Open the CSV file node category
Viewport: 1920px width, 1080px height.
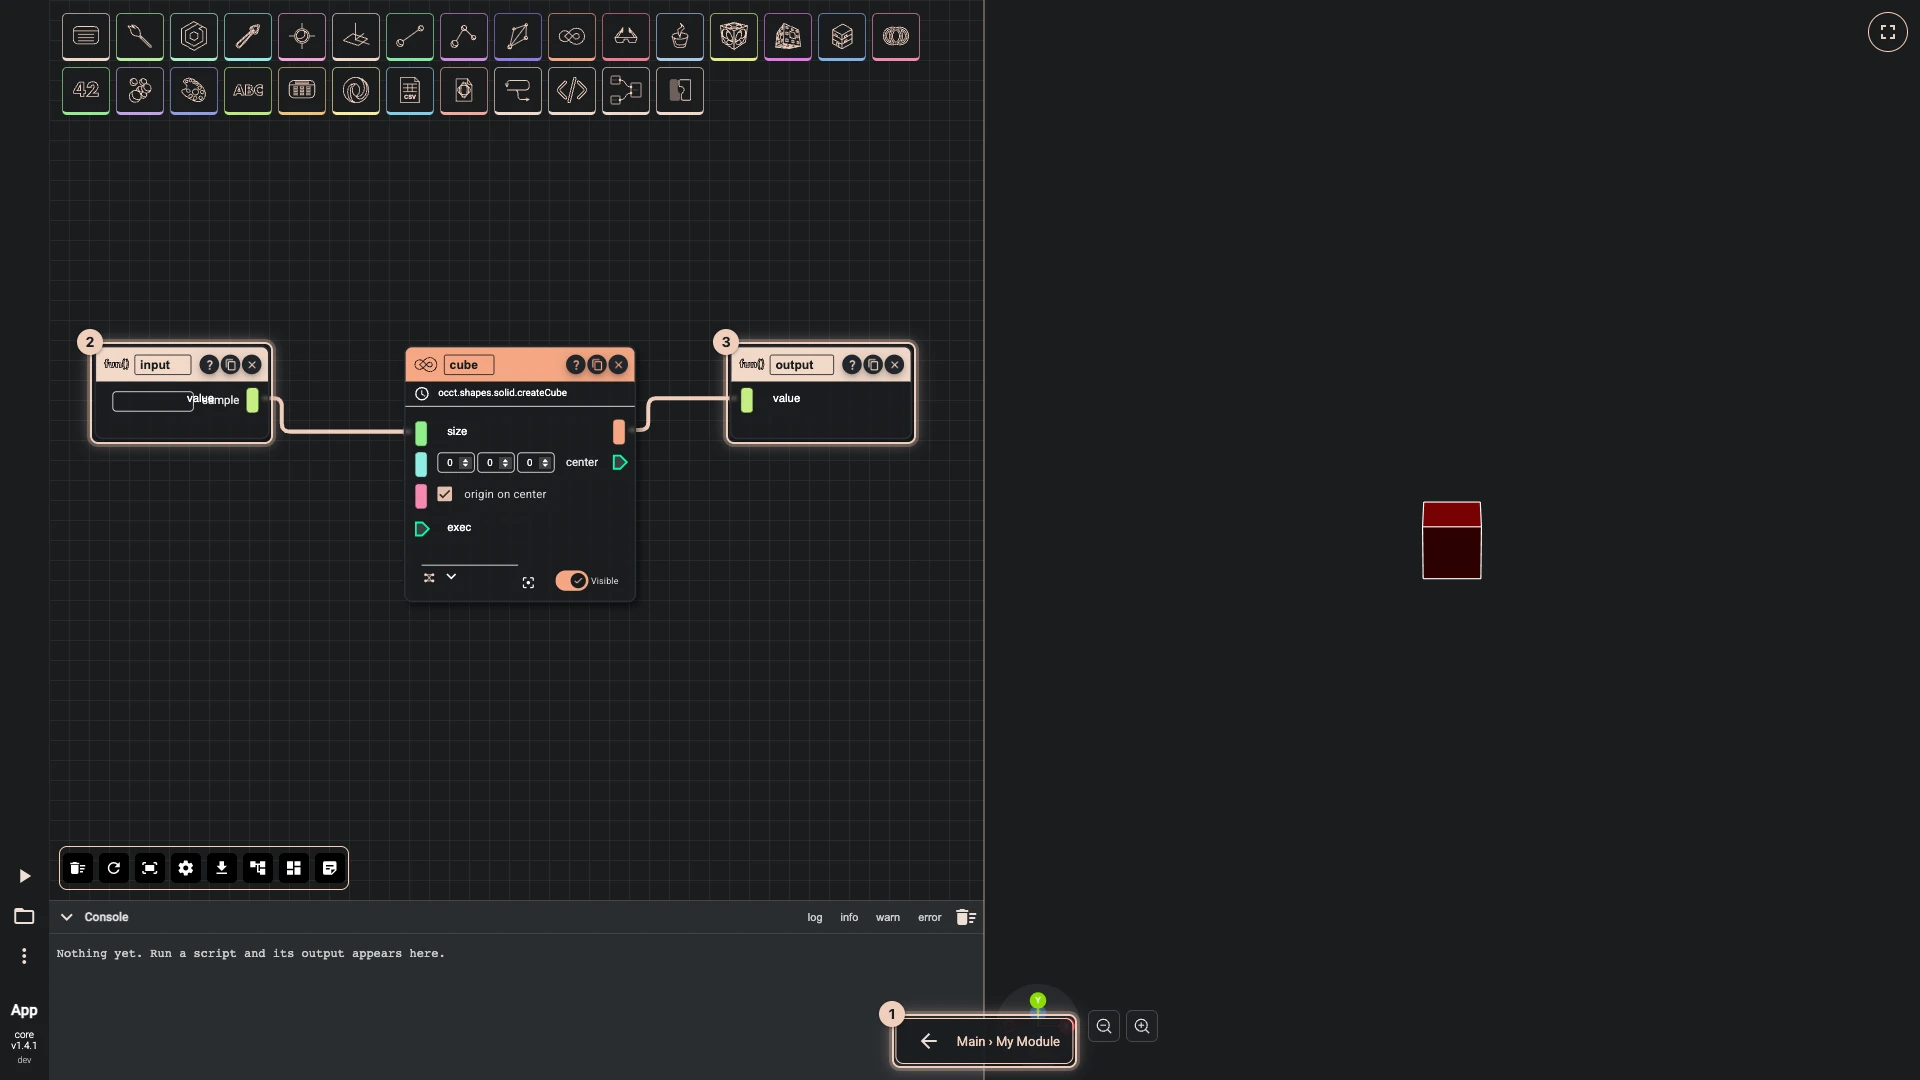click(410, 91)
